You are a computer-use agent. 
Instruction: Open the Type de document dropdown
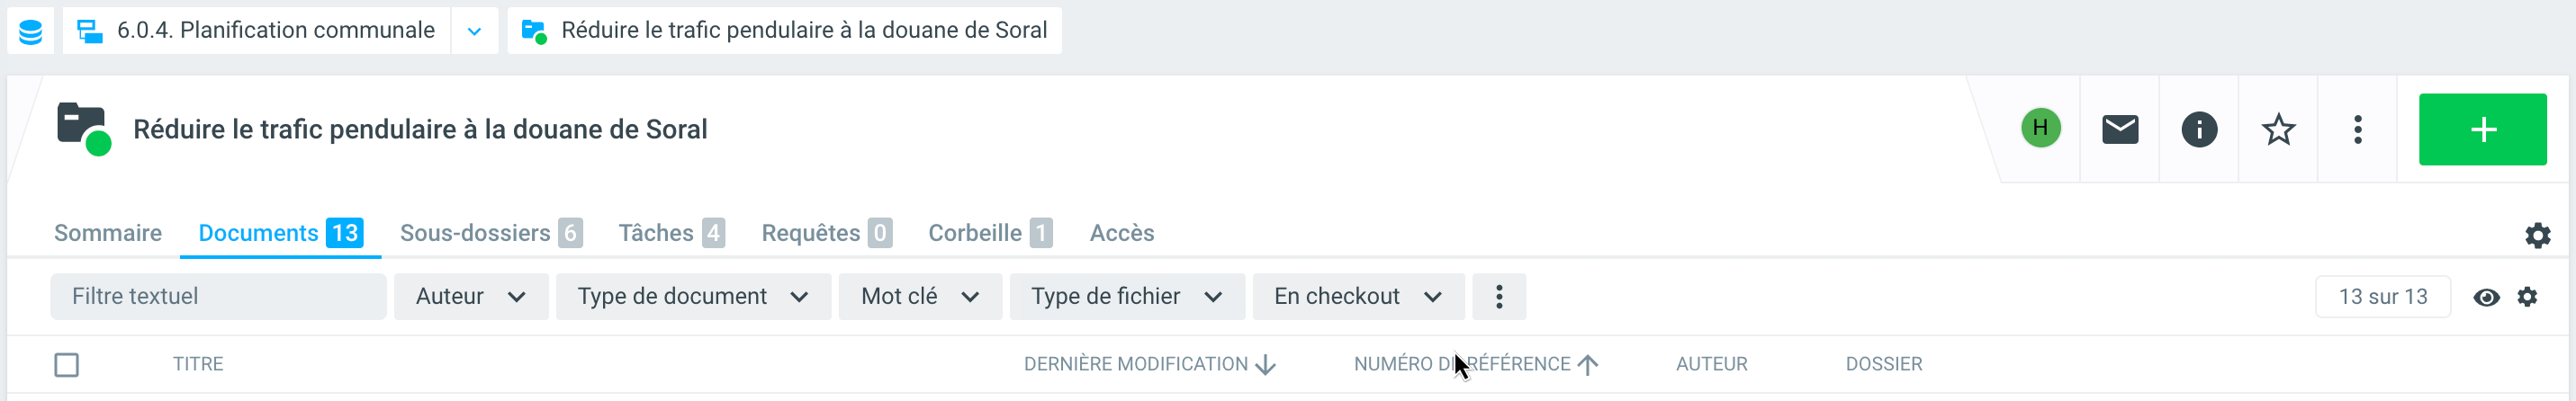[x=692, y=297]
